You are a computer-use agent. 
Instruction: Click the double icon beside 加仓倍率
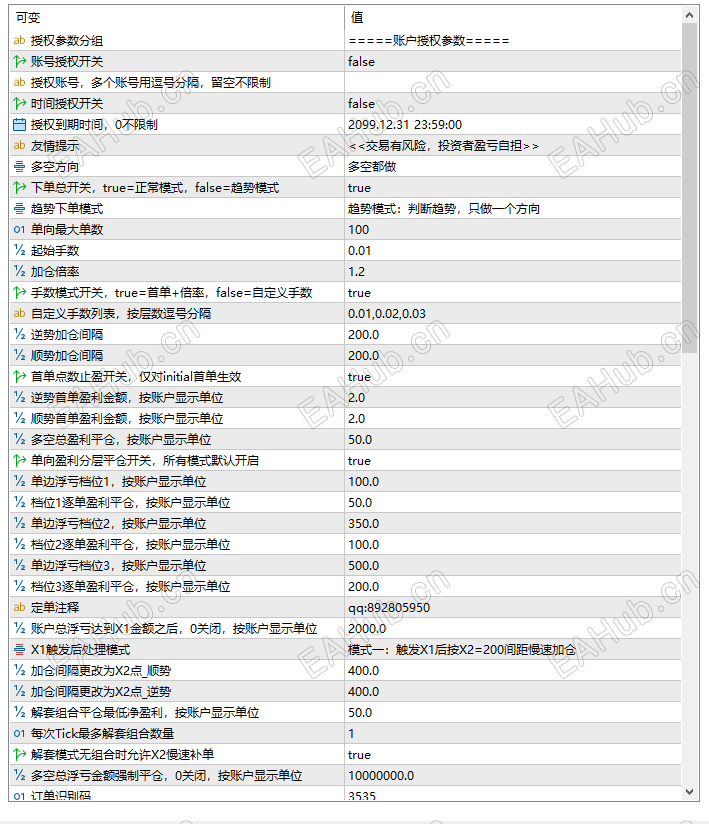point(19,272)
